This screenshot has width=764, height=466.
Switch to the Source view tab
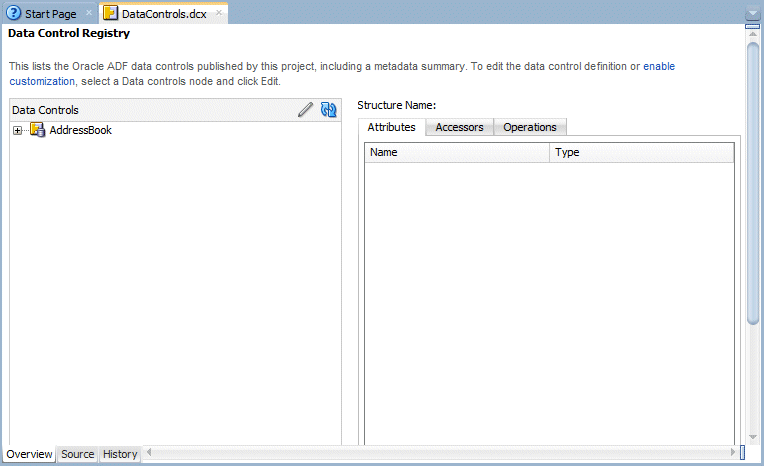[x=77, y=454]
